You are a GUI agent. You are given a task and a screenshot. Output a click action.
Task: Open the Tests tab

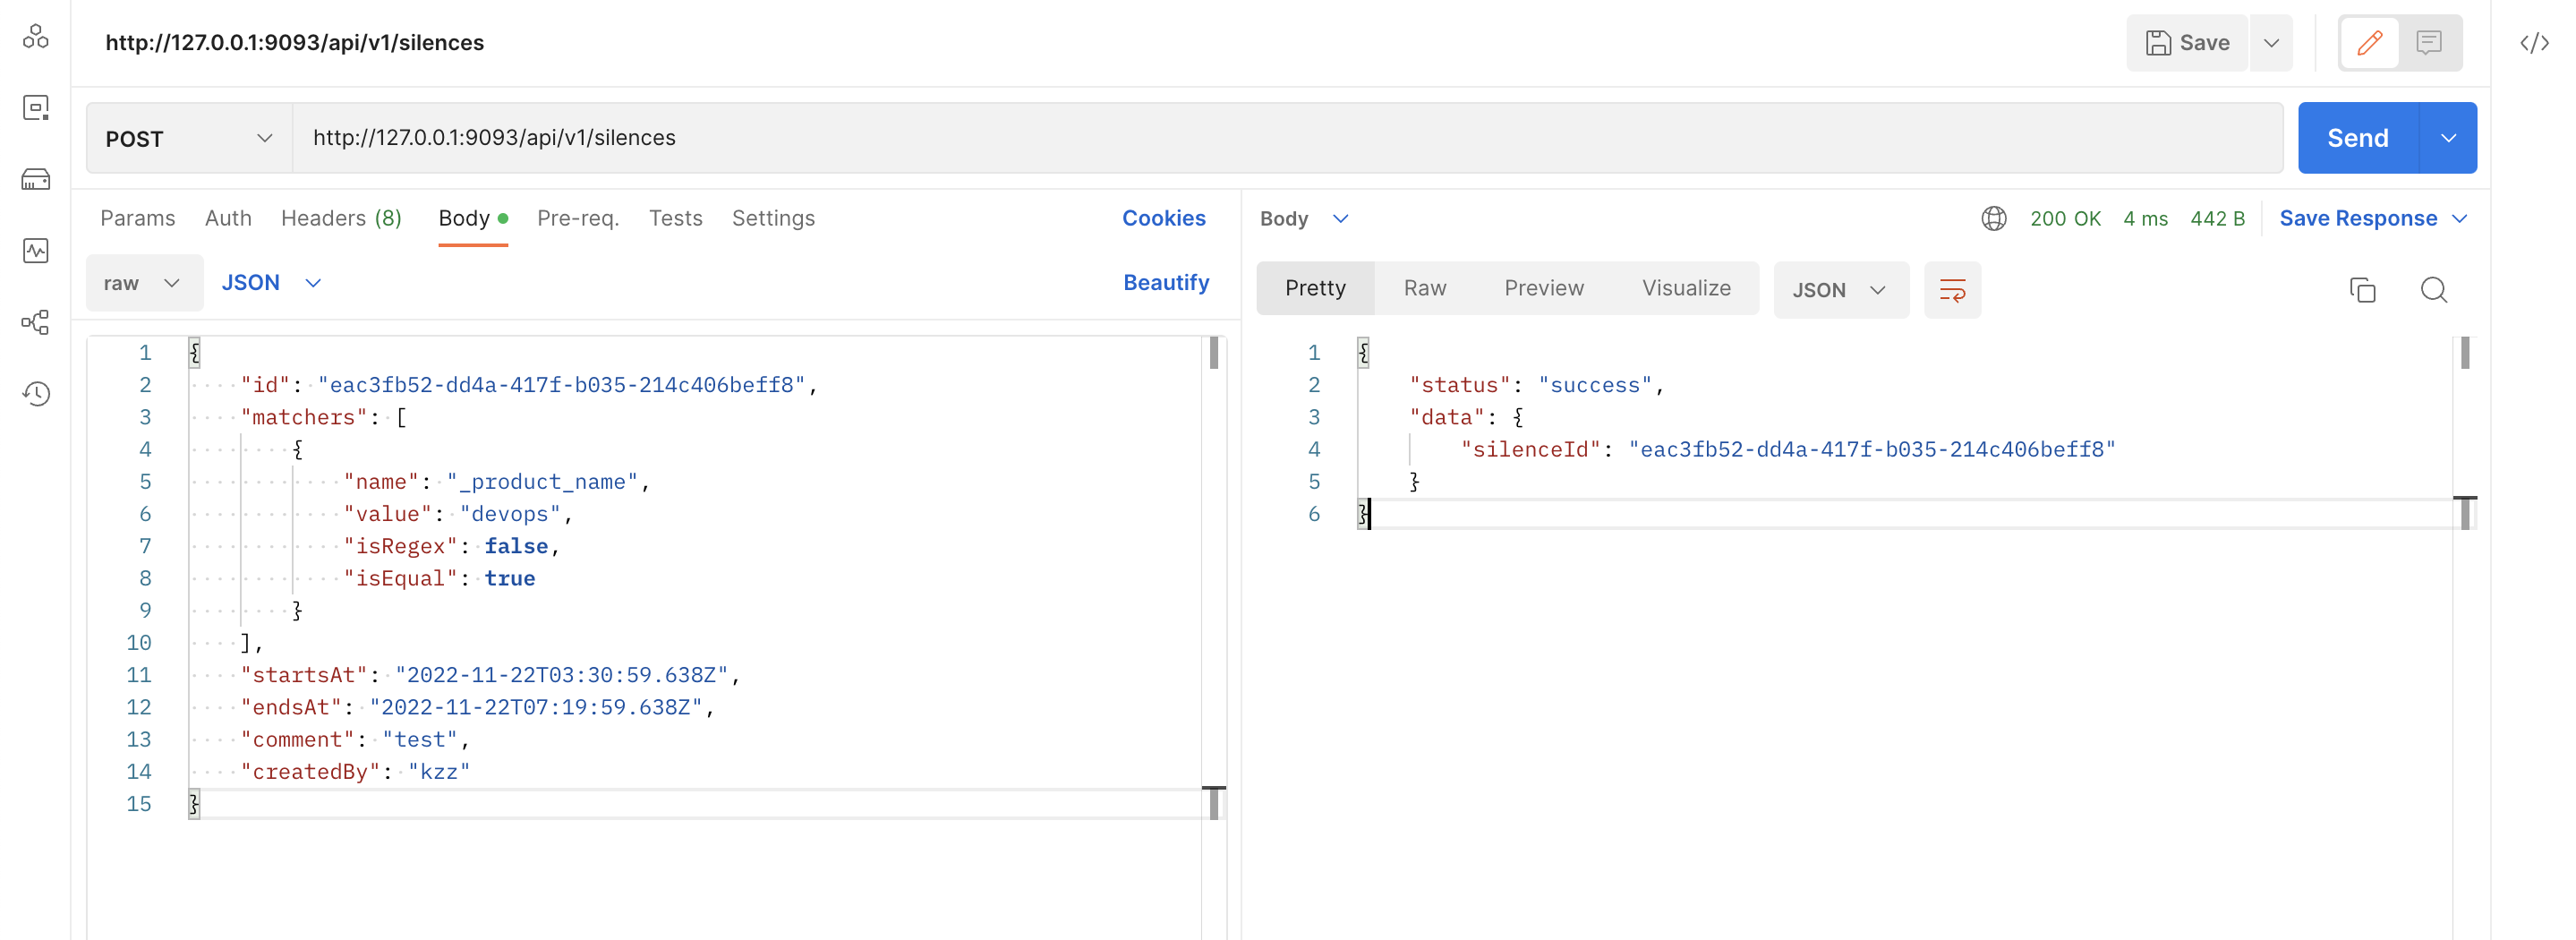tap(675, 219)
